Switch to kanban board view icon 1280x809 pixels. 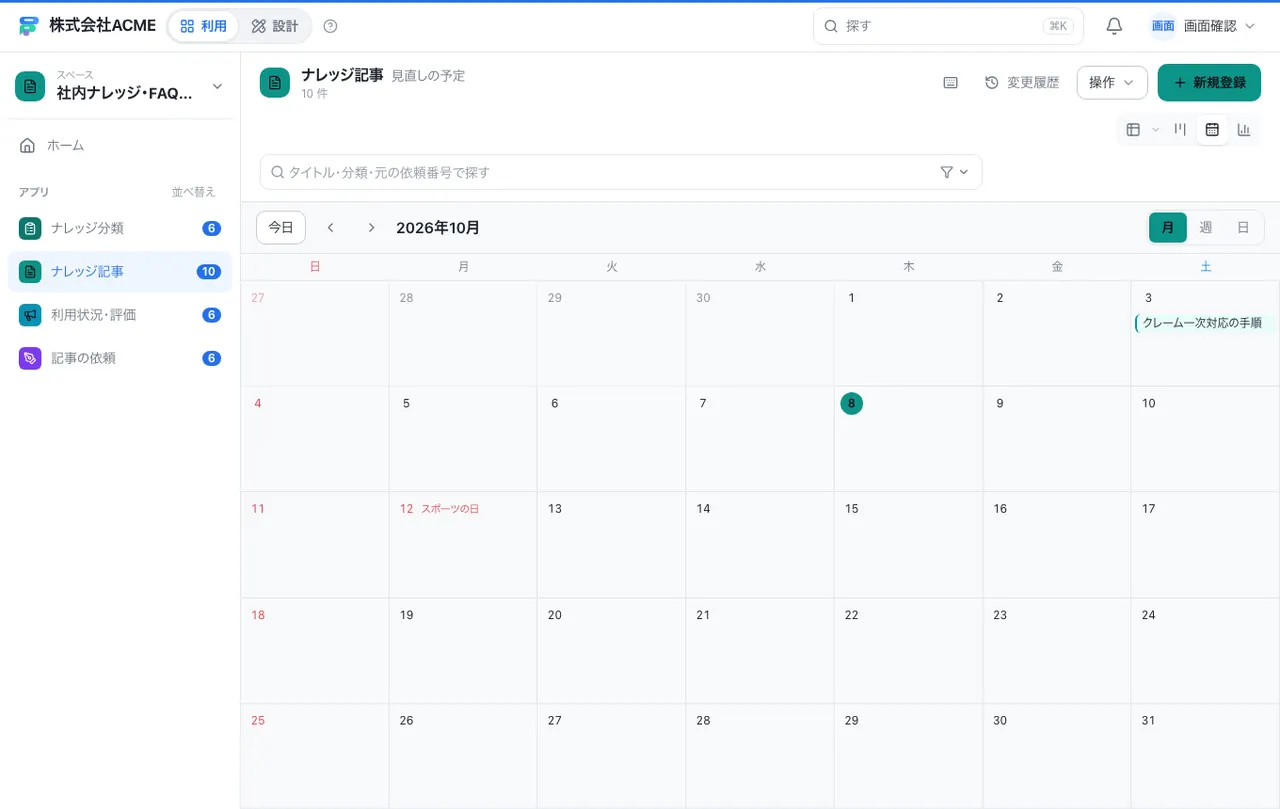tap(1180, 129)
